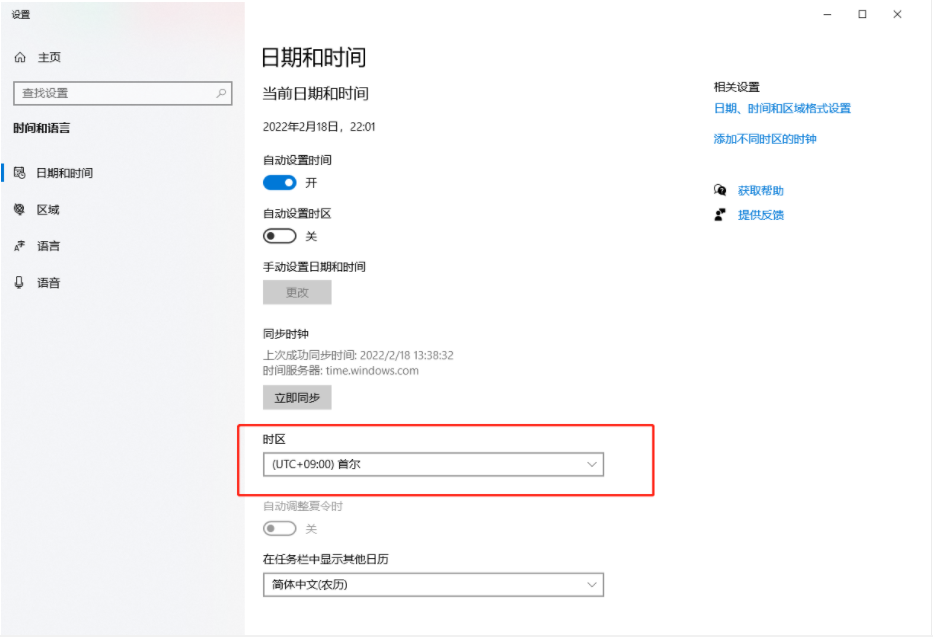This screenshot has height=637, width=933.
Task: Click the 区域 globe icon in sidebar
Action: pos(20,209)
